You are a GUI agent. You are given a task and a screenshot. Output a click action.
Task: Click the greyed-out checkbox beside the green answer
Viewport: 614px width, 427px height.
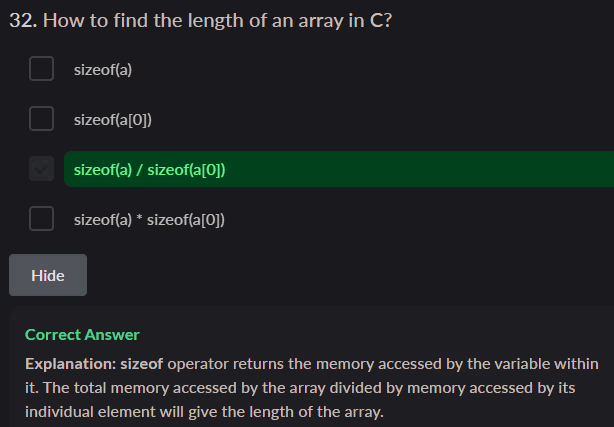[x=41, y=169]
